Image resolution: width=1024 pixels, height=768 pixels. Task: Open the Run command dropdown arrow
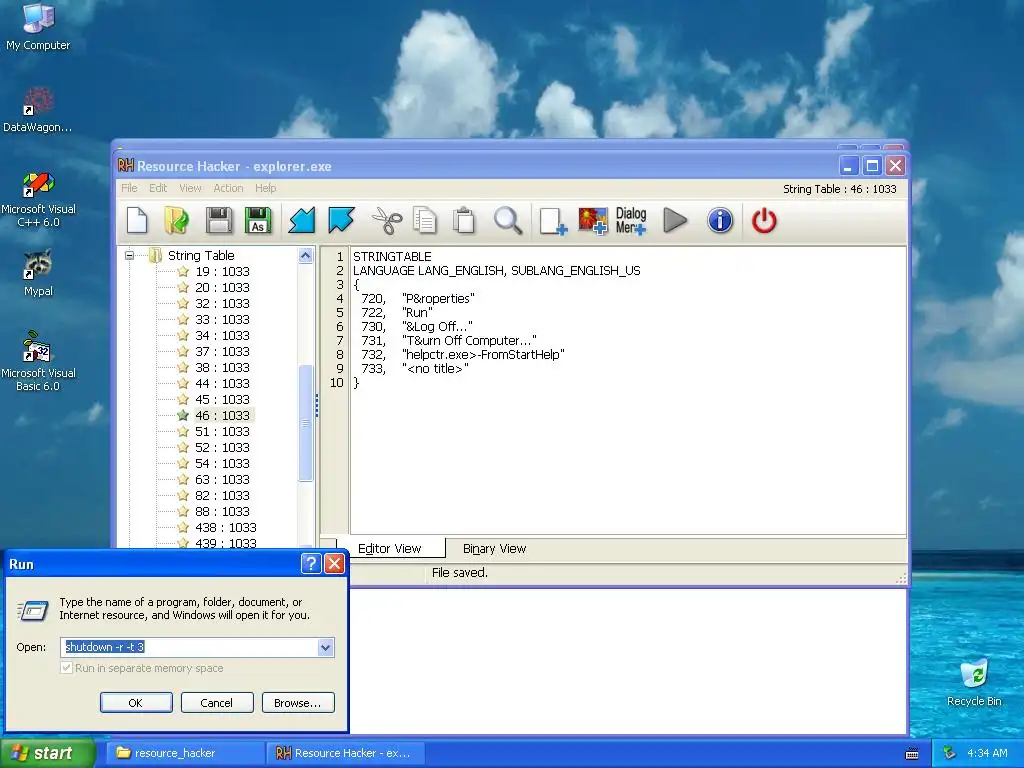click(x=326, y=647)
